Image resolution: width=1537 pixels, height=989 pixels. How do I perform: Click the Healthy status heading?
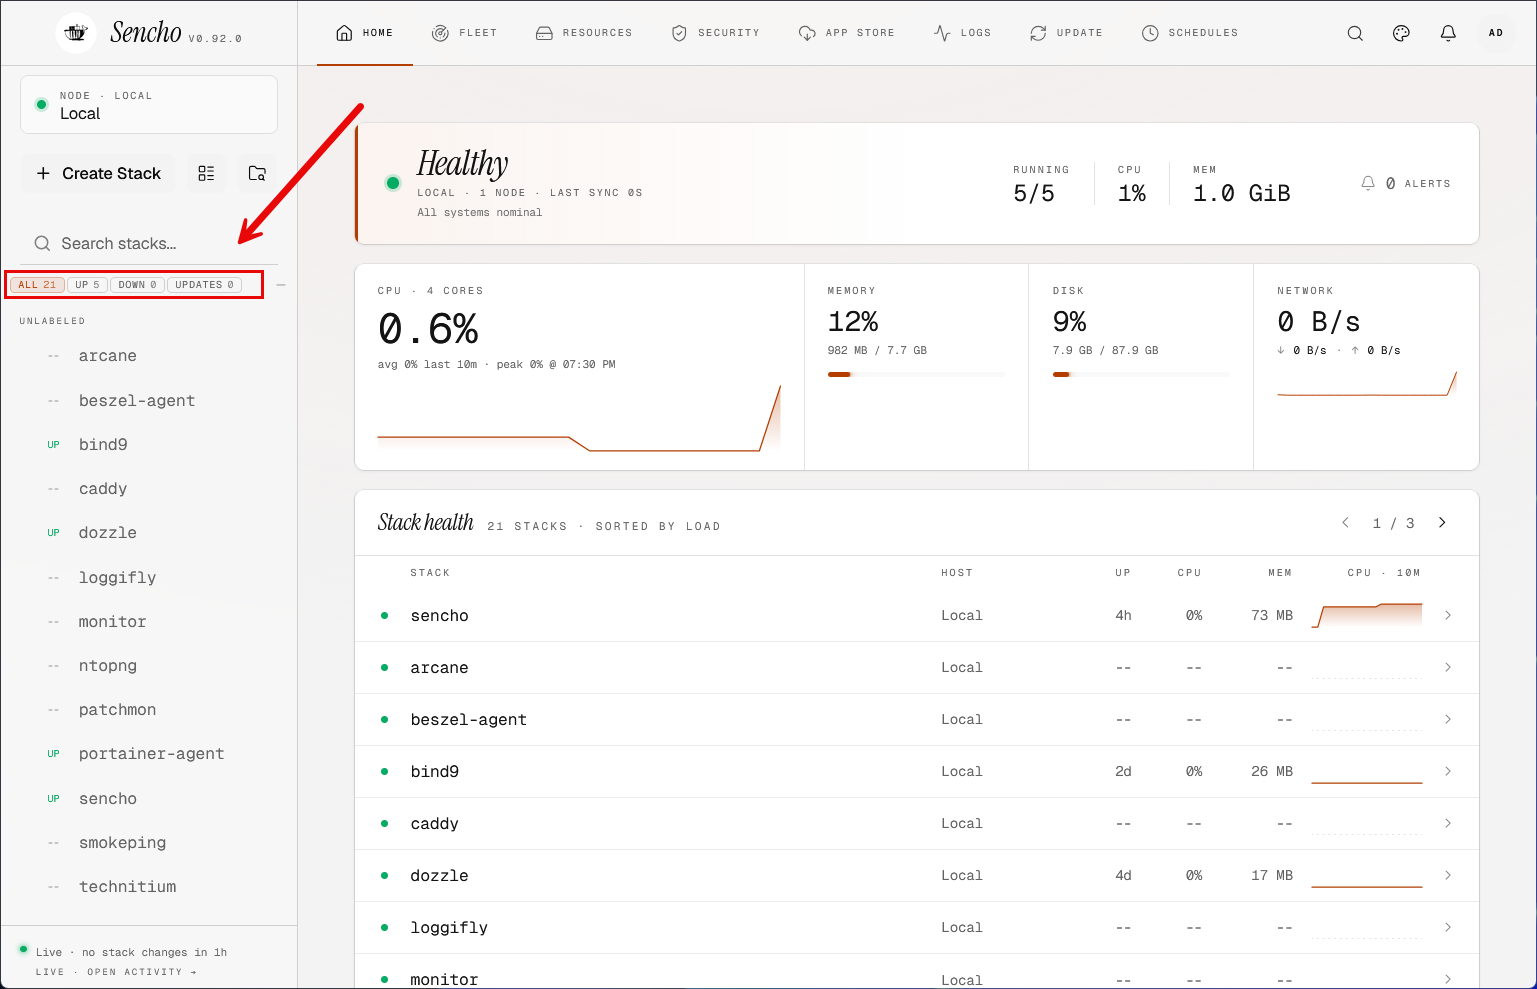point(463,163)
